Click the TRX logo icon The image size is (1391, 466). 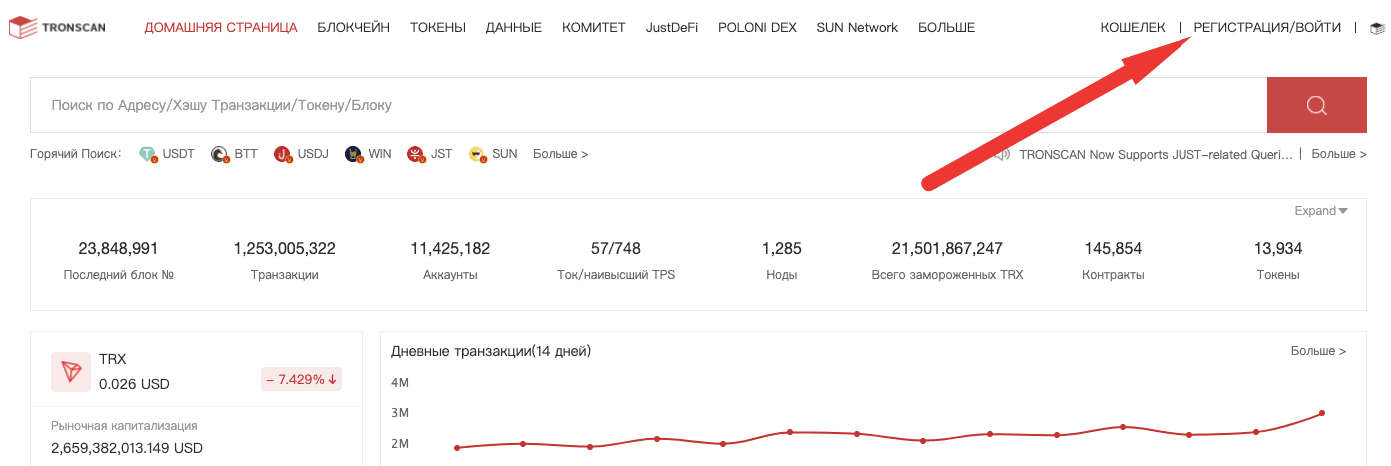(71, 372)
